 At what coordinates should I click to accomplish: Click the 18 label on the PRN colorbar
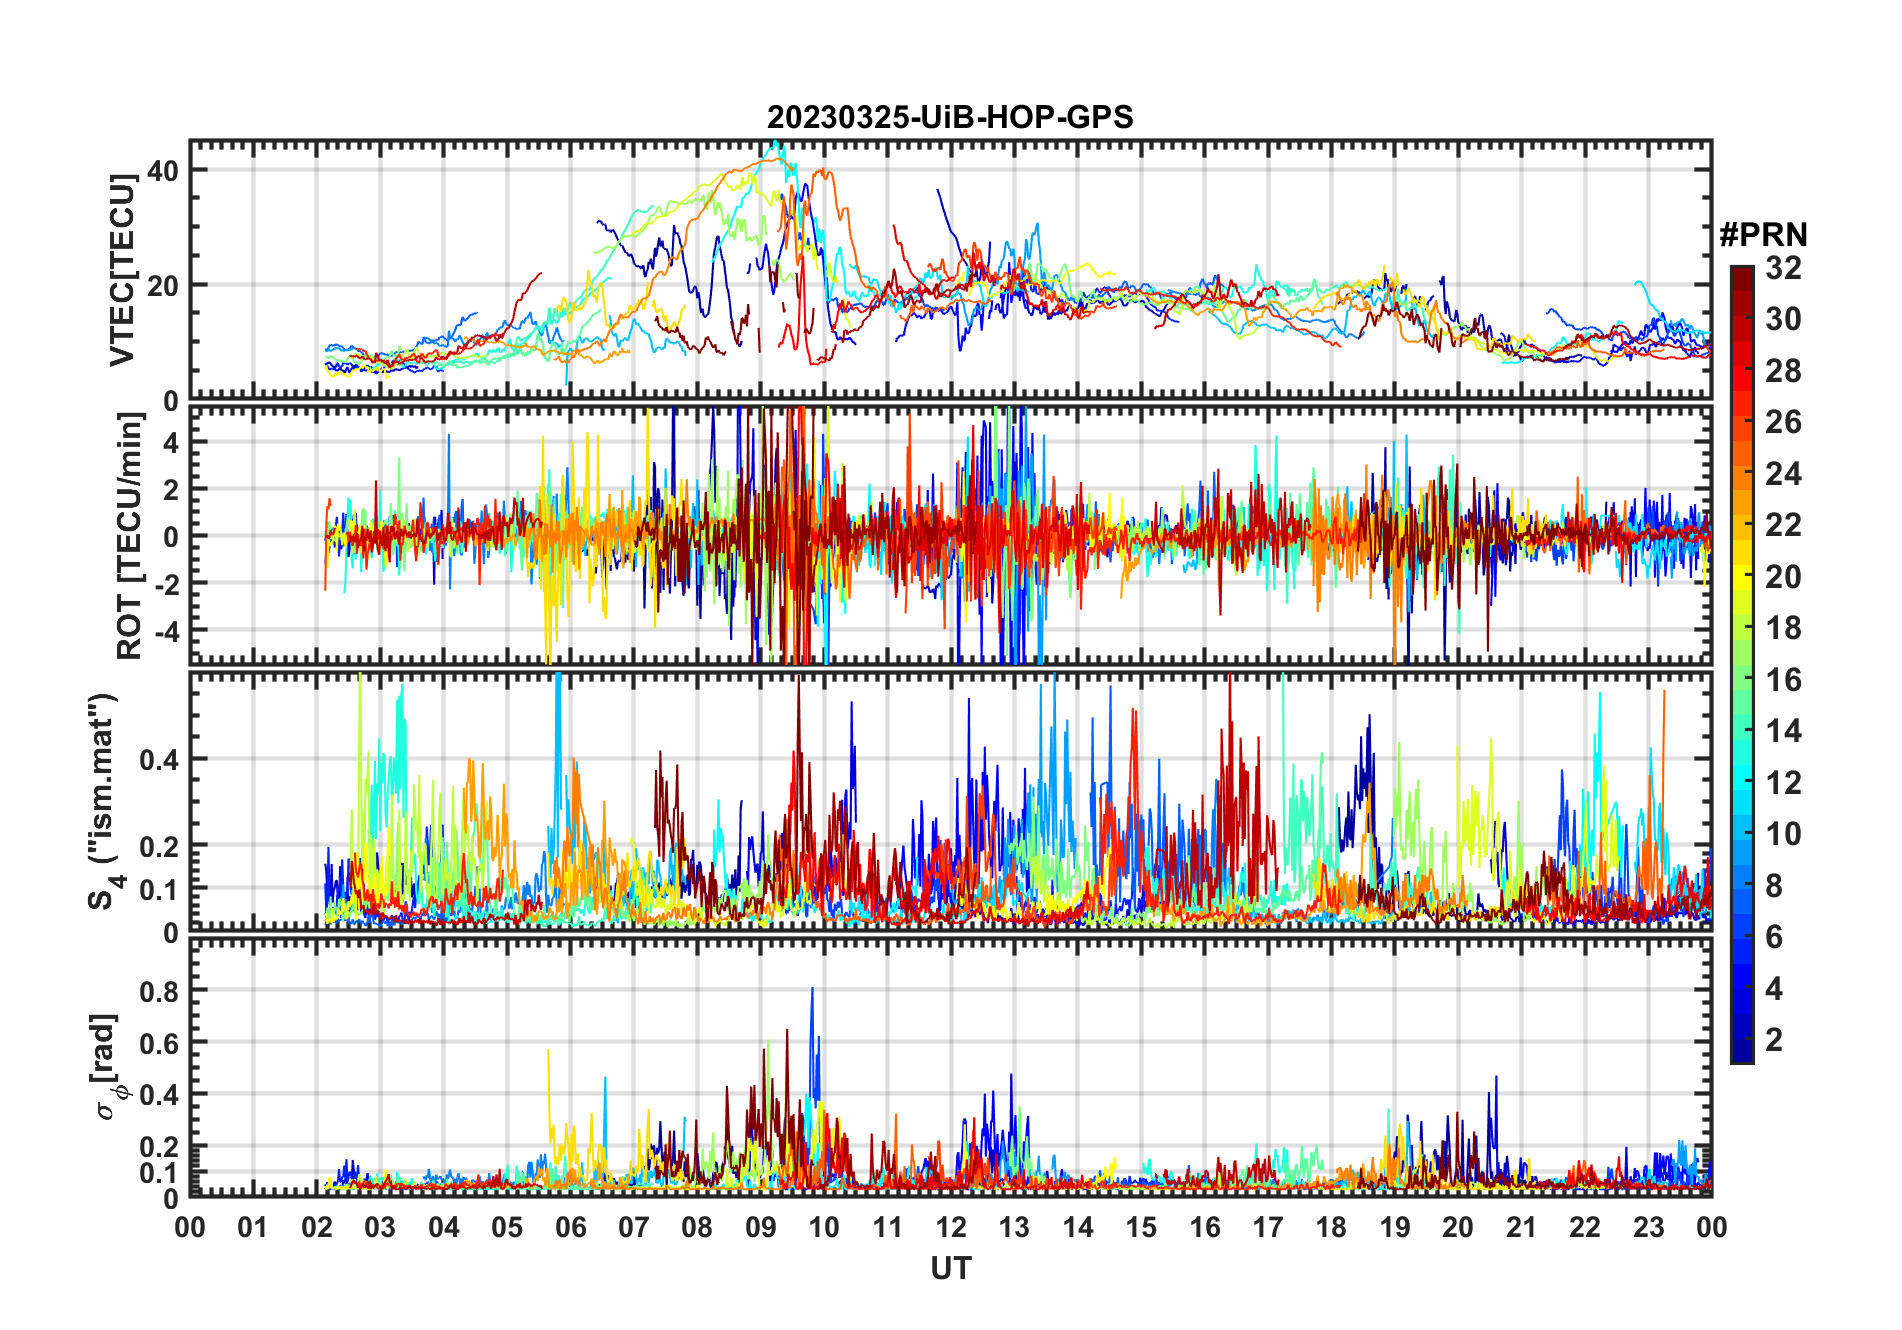pyautogui.click(x=1783, y=628)
